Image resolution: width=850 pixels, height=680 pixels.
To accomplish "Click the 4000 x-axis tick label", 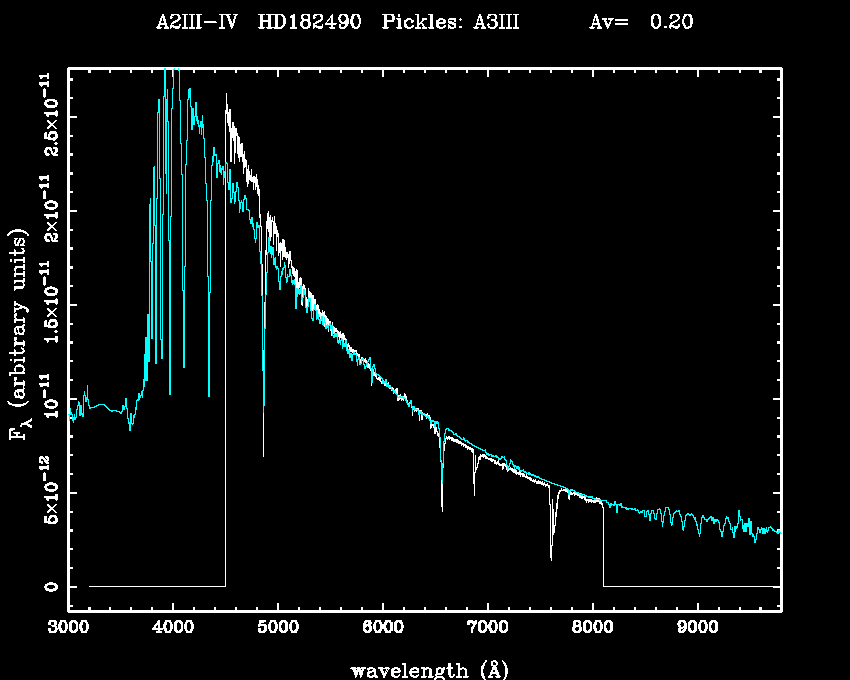I will (x=173, y=629).
